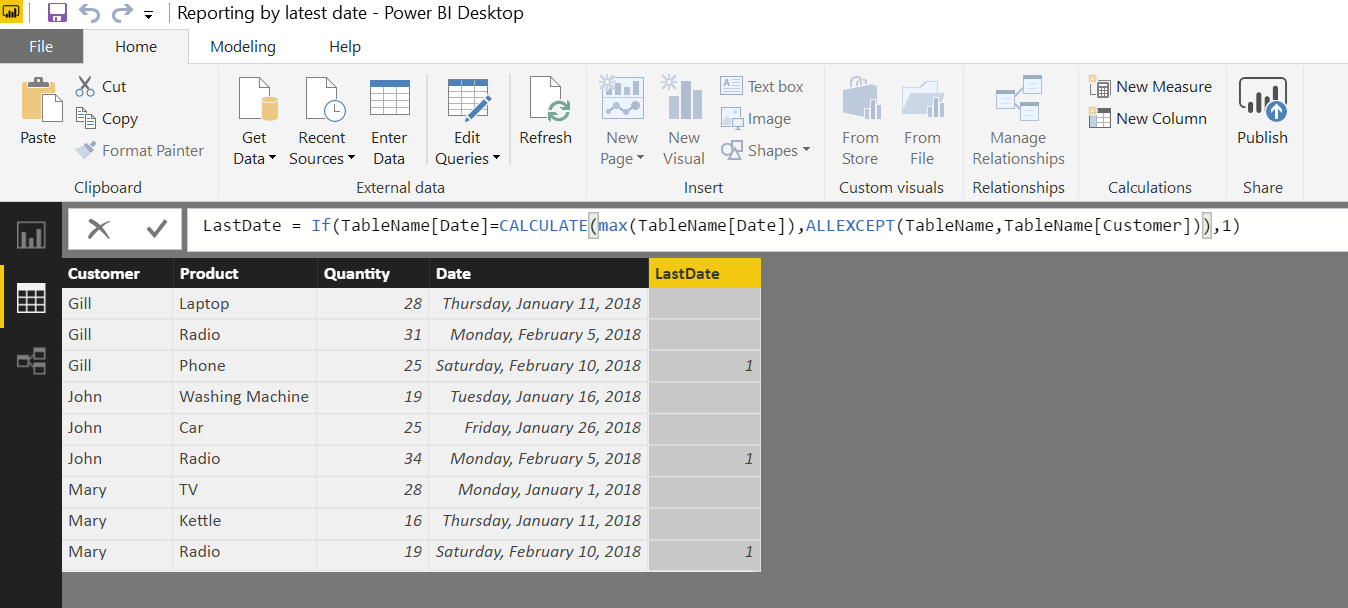Viewport: 1348px width, 608px height.
Task: Select the Date column header
Action: coord(539,273)
